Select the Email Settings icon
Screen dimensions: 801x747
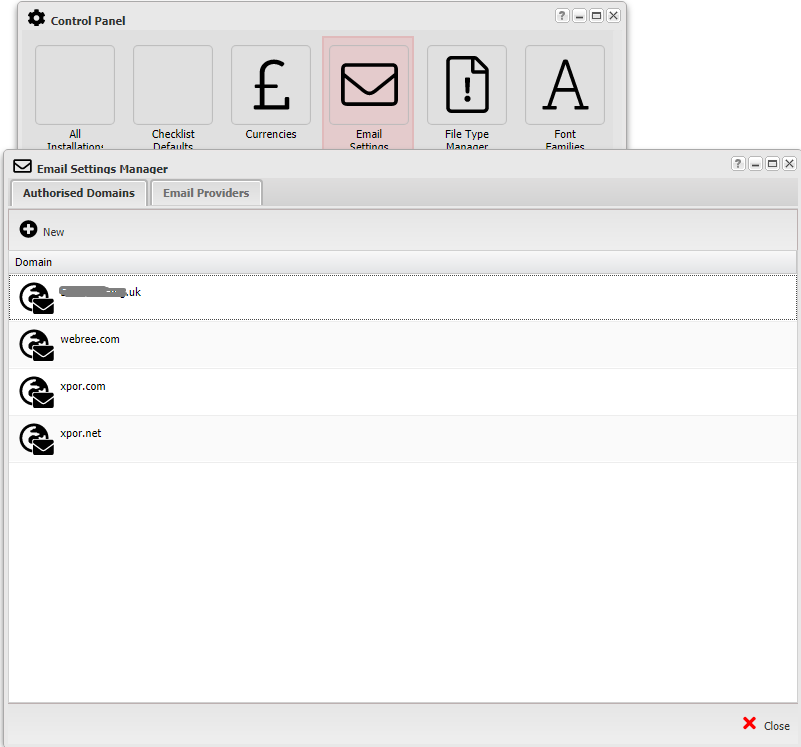(368, 84)
